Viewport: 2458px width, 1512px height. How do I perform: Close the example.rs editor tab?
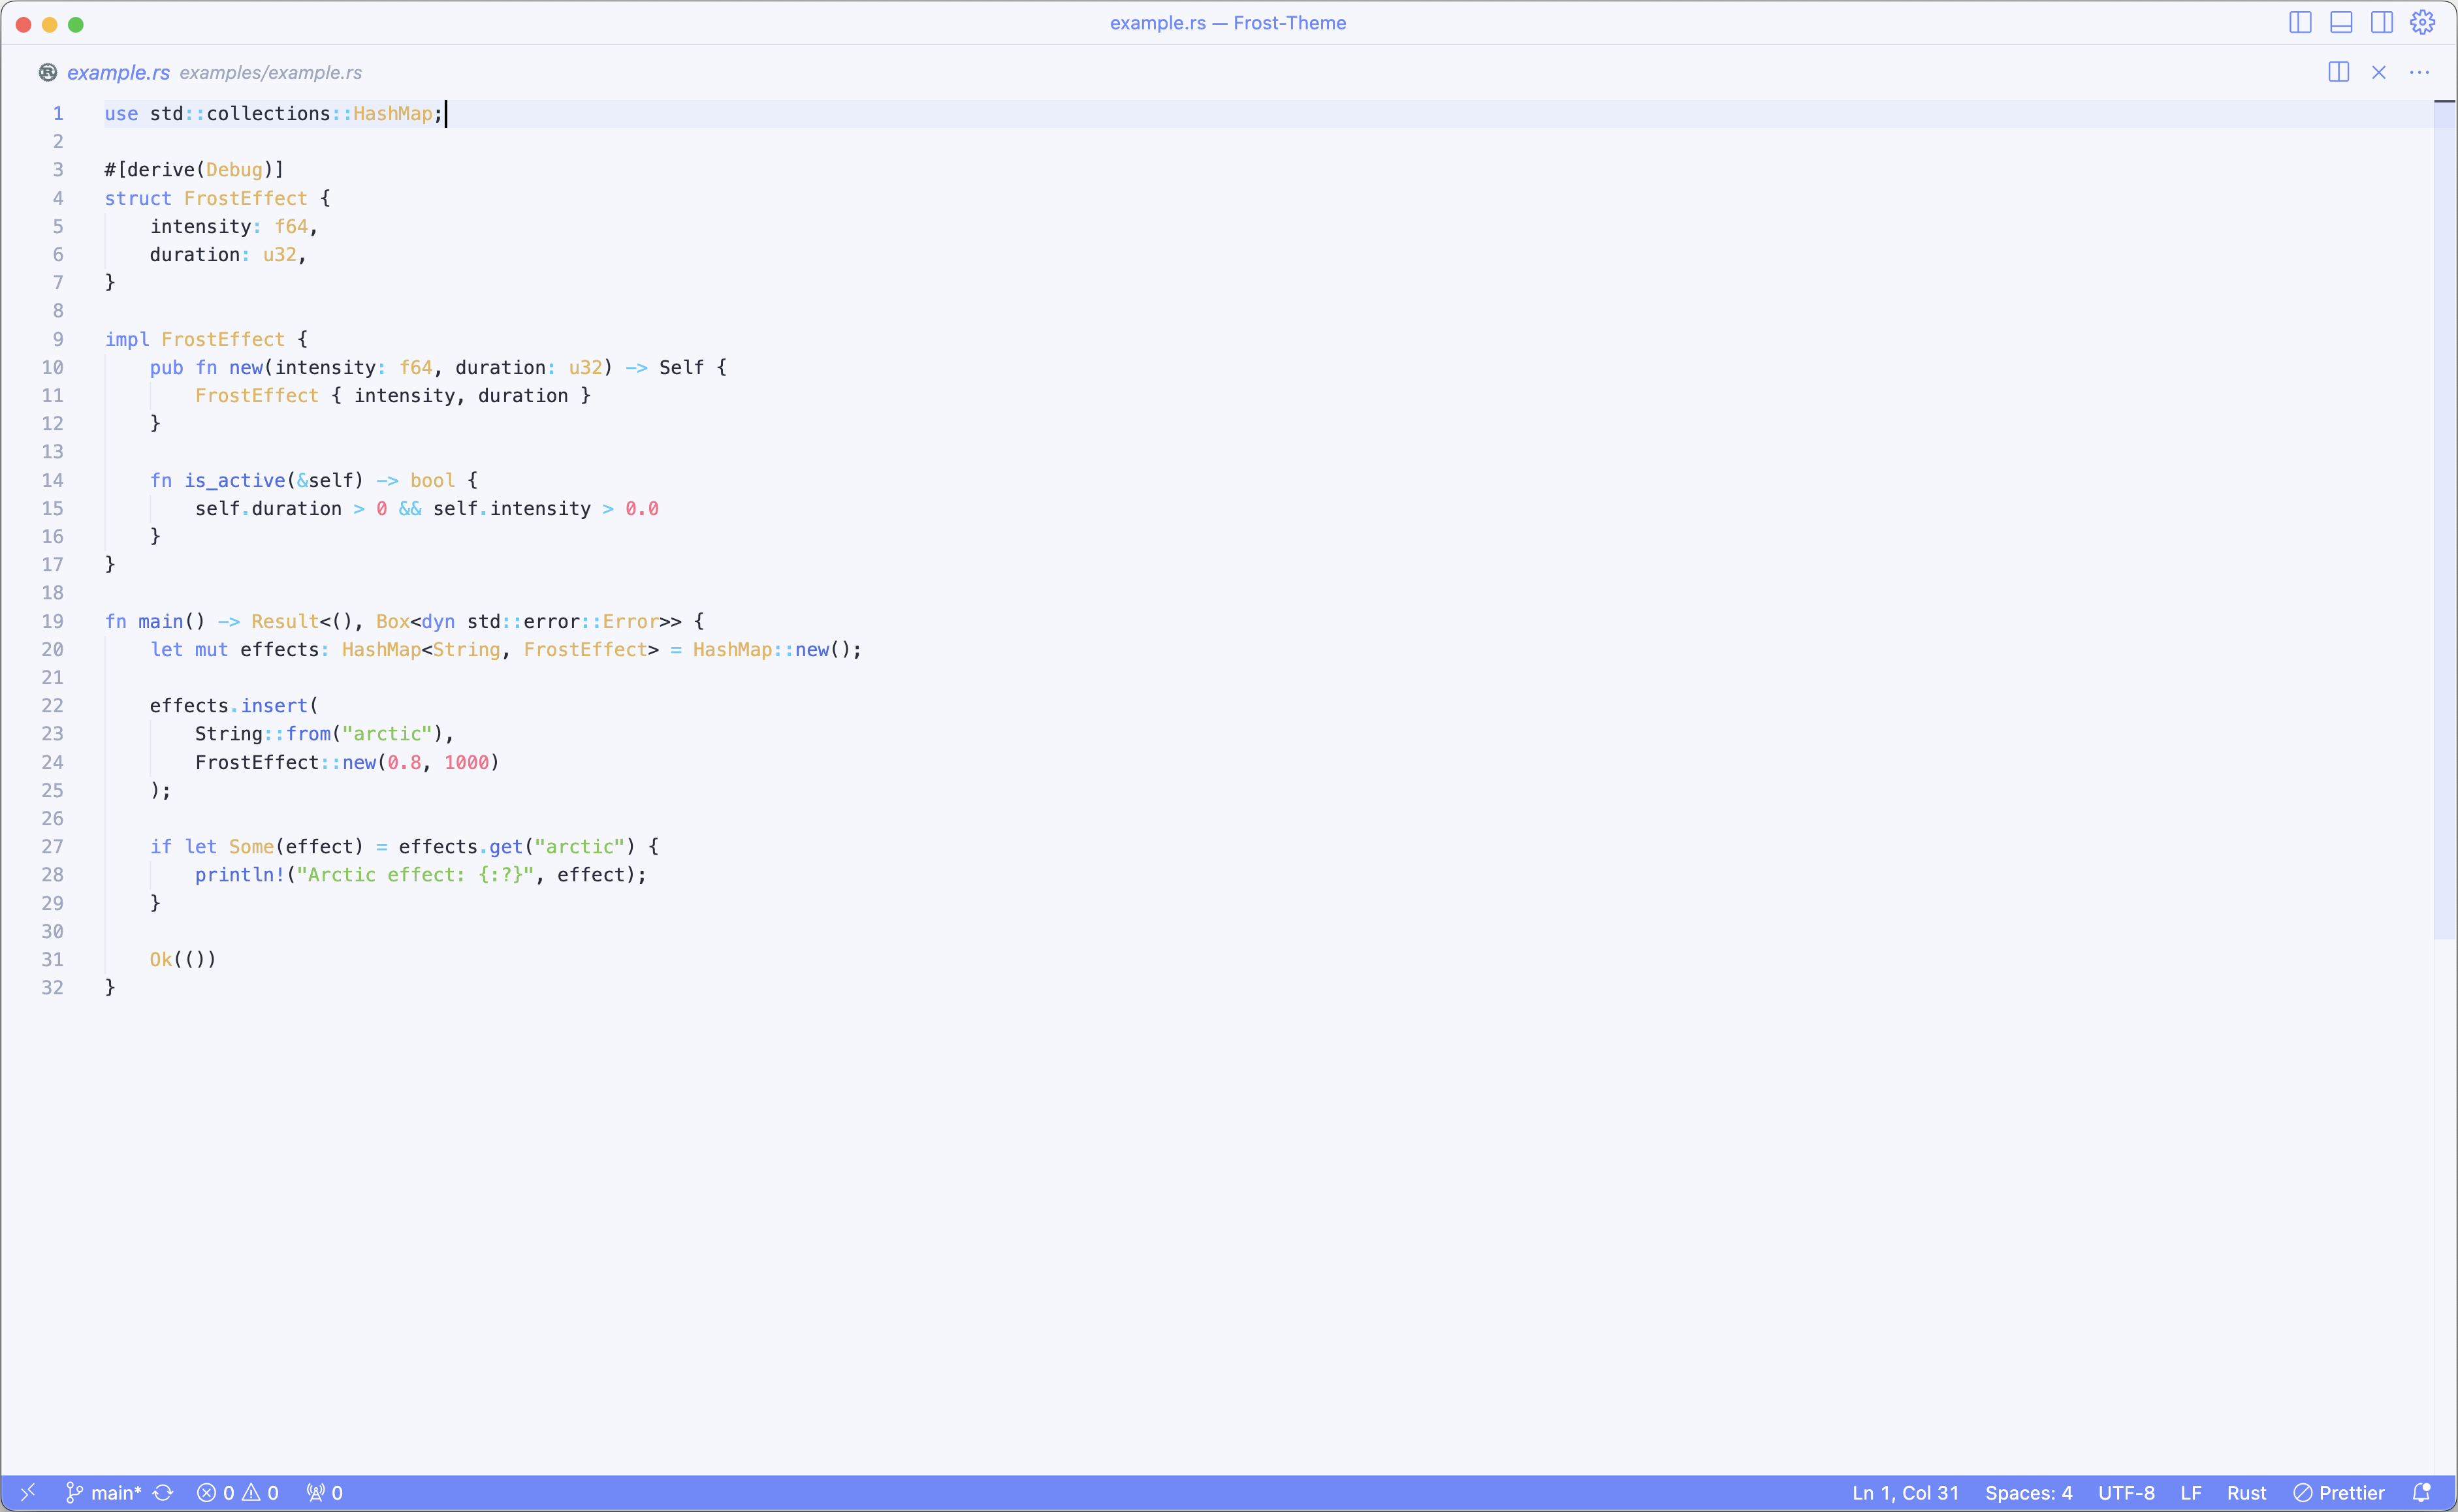tap(2379, 72)
